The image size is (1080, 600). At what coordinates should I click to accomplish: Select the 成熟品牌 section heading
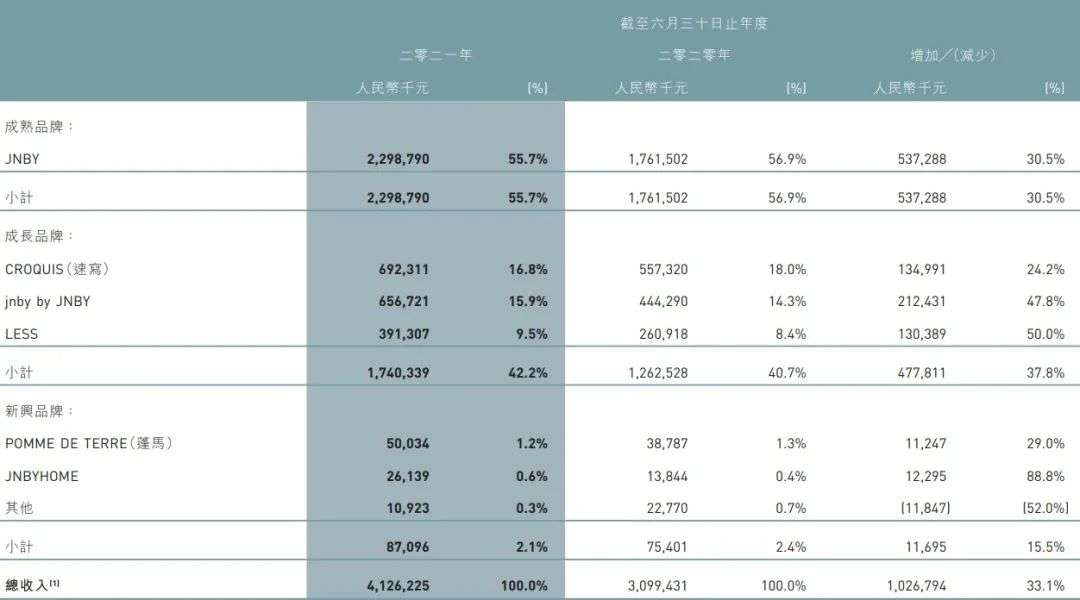tap(40, 127)
